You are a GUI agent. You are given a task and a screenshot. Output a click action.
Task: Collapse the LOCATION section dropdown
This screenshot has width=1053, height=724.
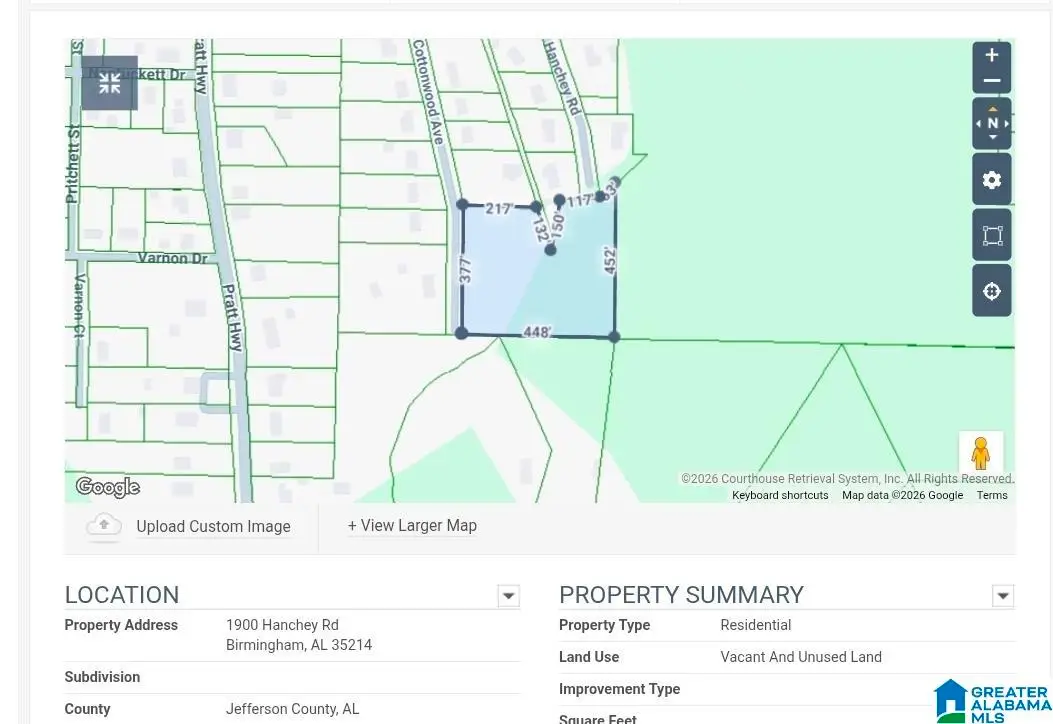(x=508, y=595)
